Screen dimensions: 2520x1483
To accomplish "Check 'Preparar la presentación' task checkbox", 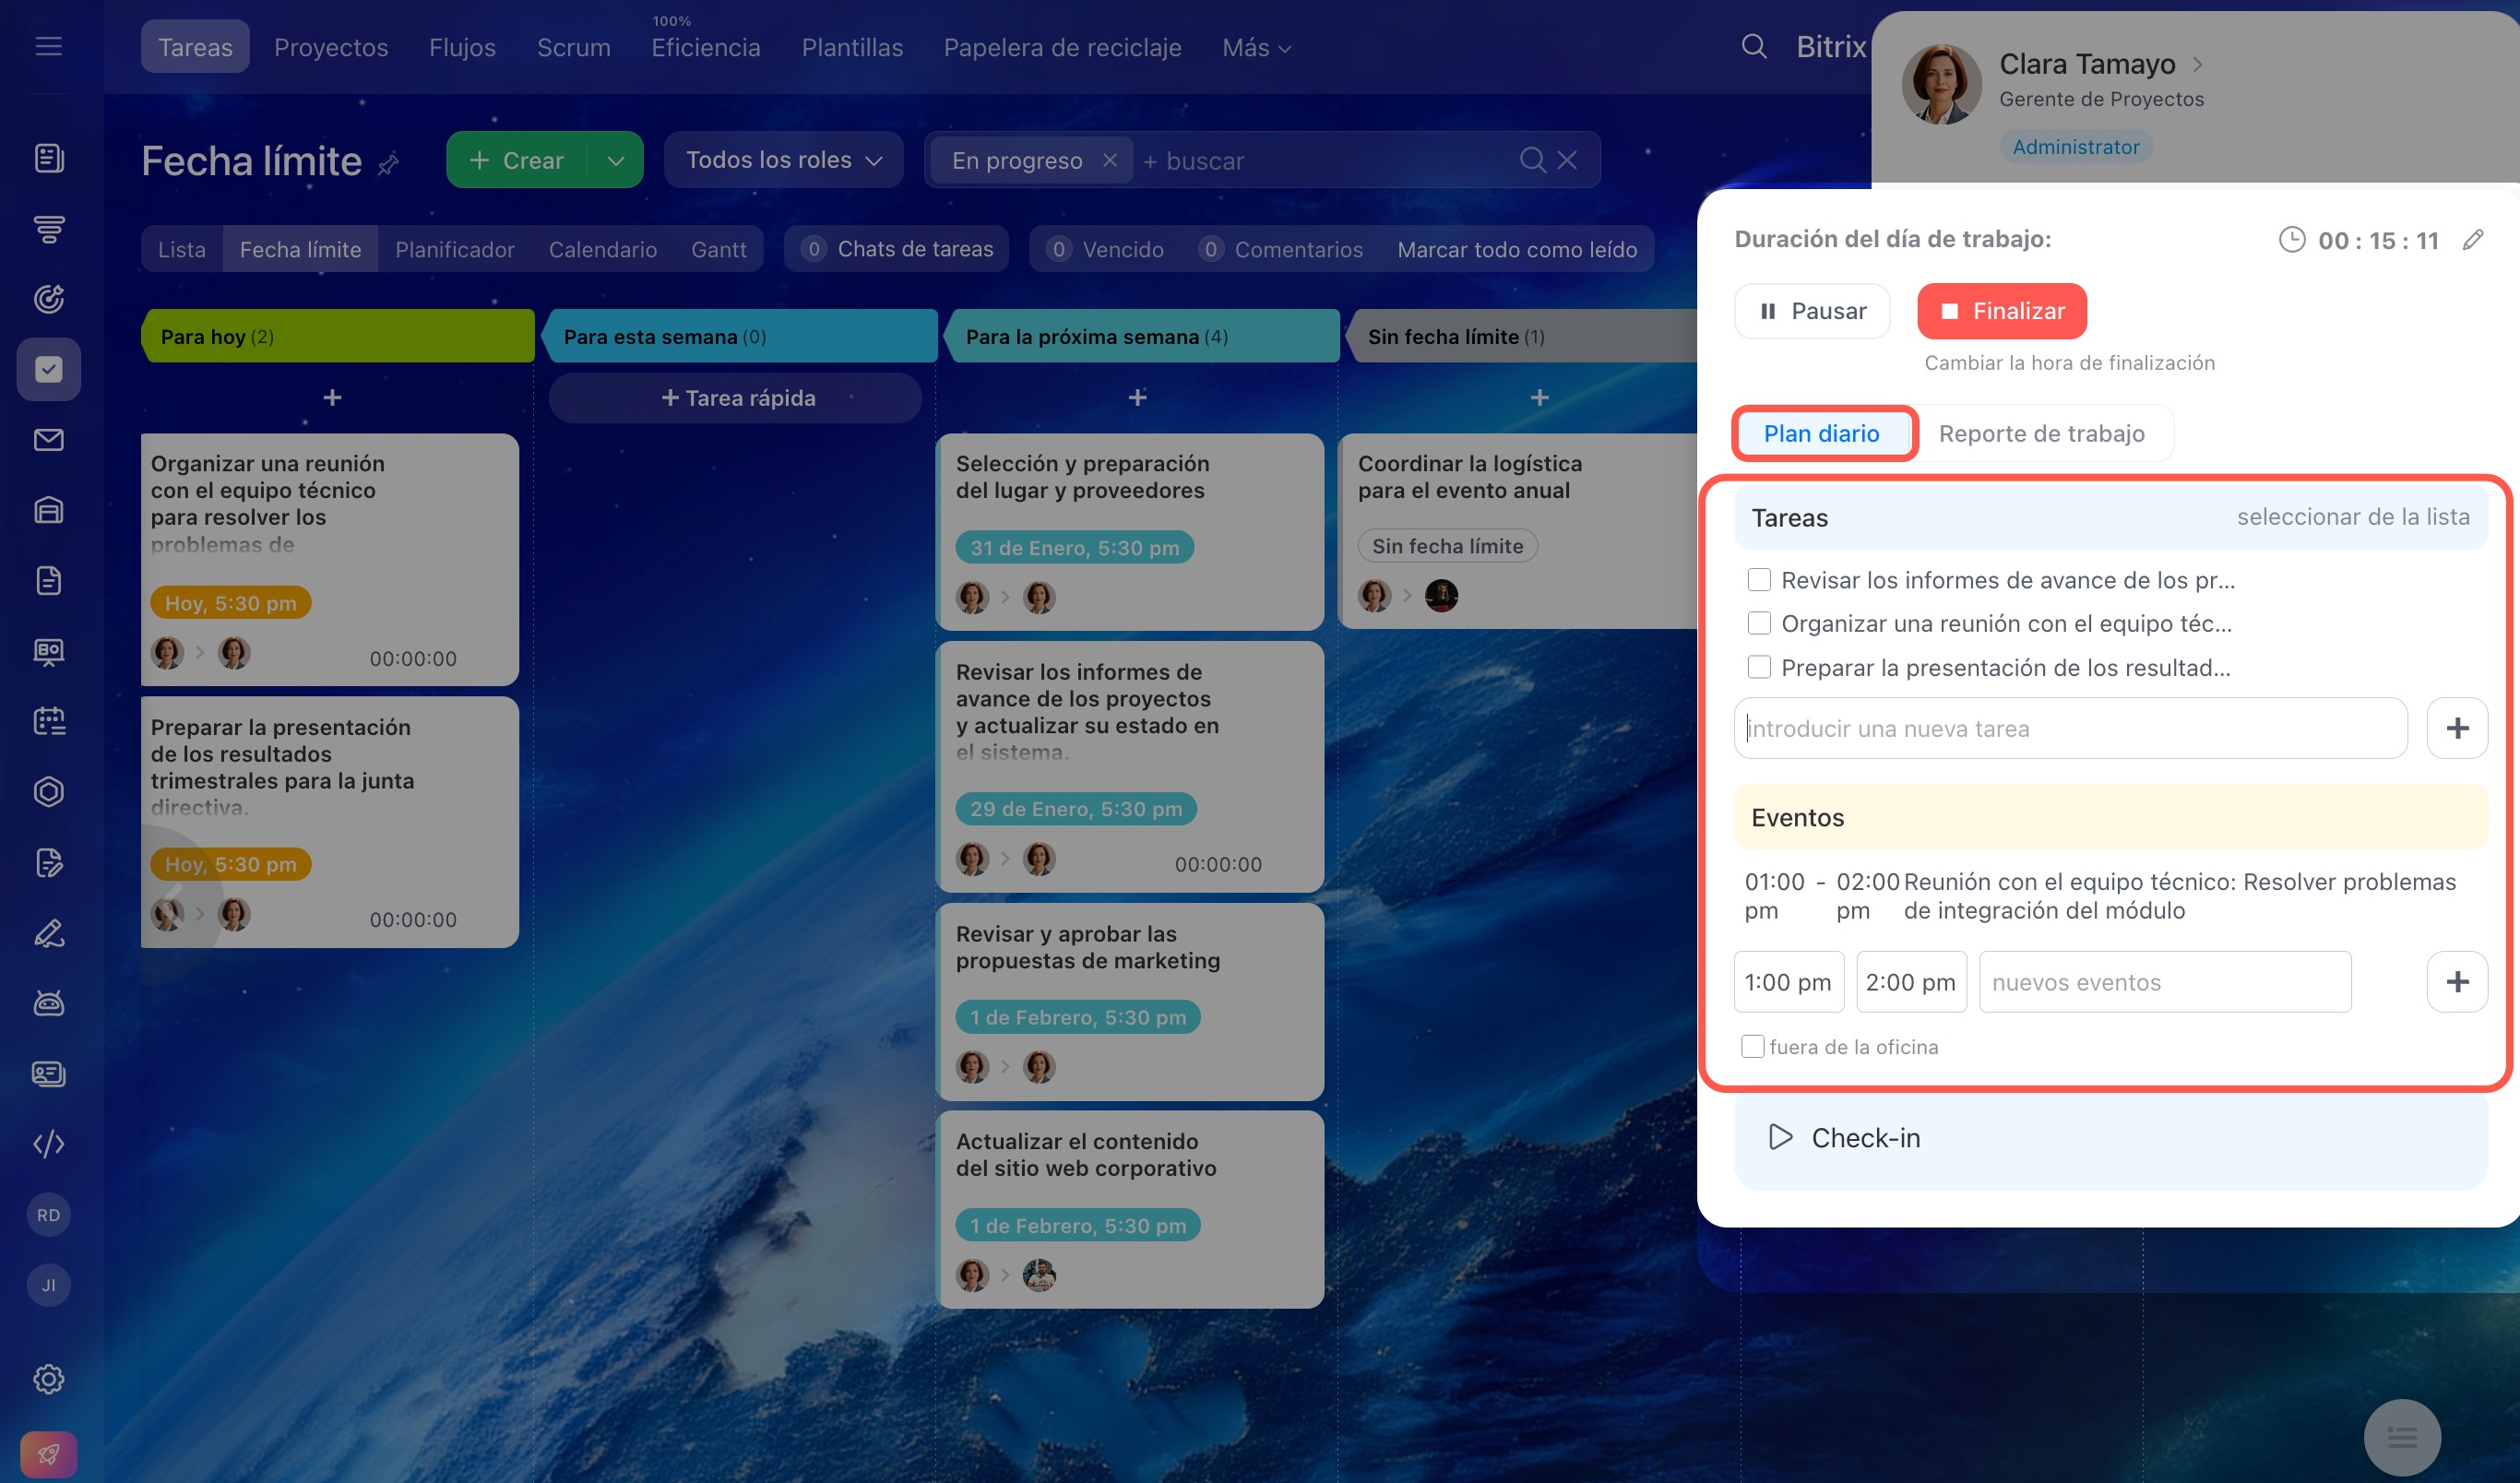I will click(x=1759, y=667).
